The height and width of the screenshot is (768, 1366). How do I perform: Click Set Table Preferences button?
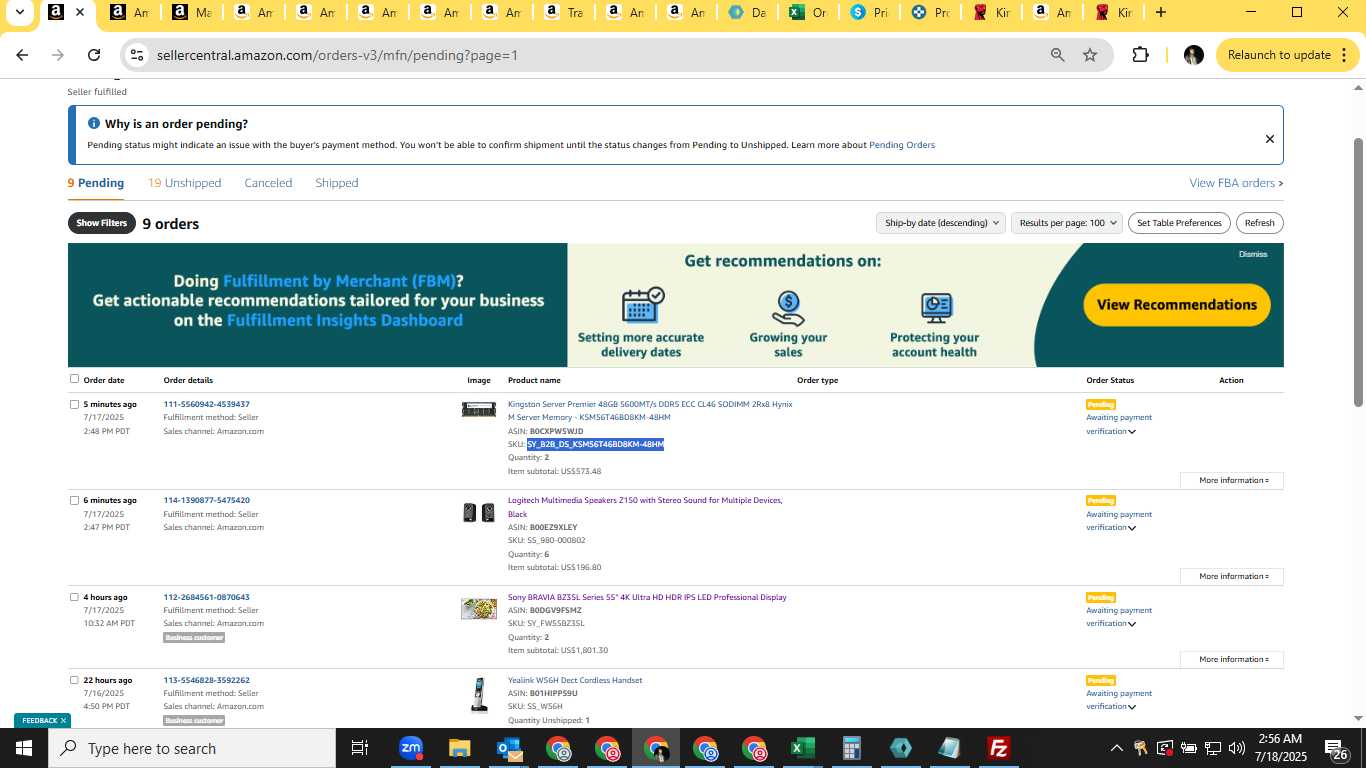[1179, 223]
